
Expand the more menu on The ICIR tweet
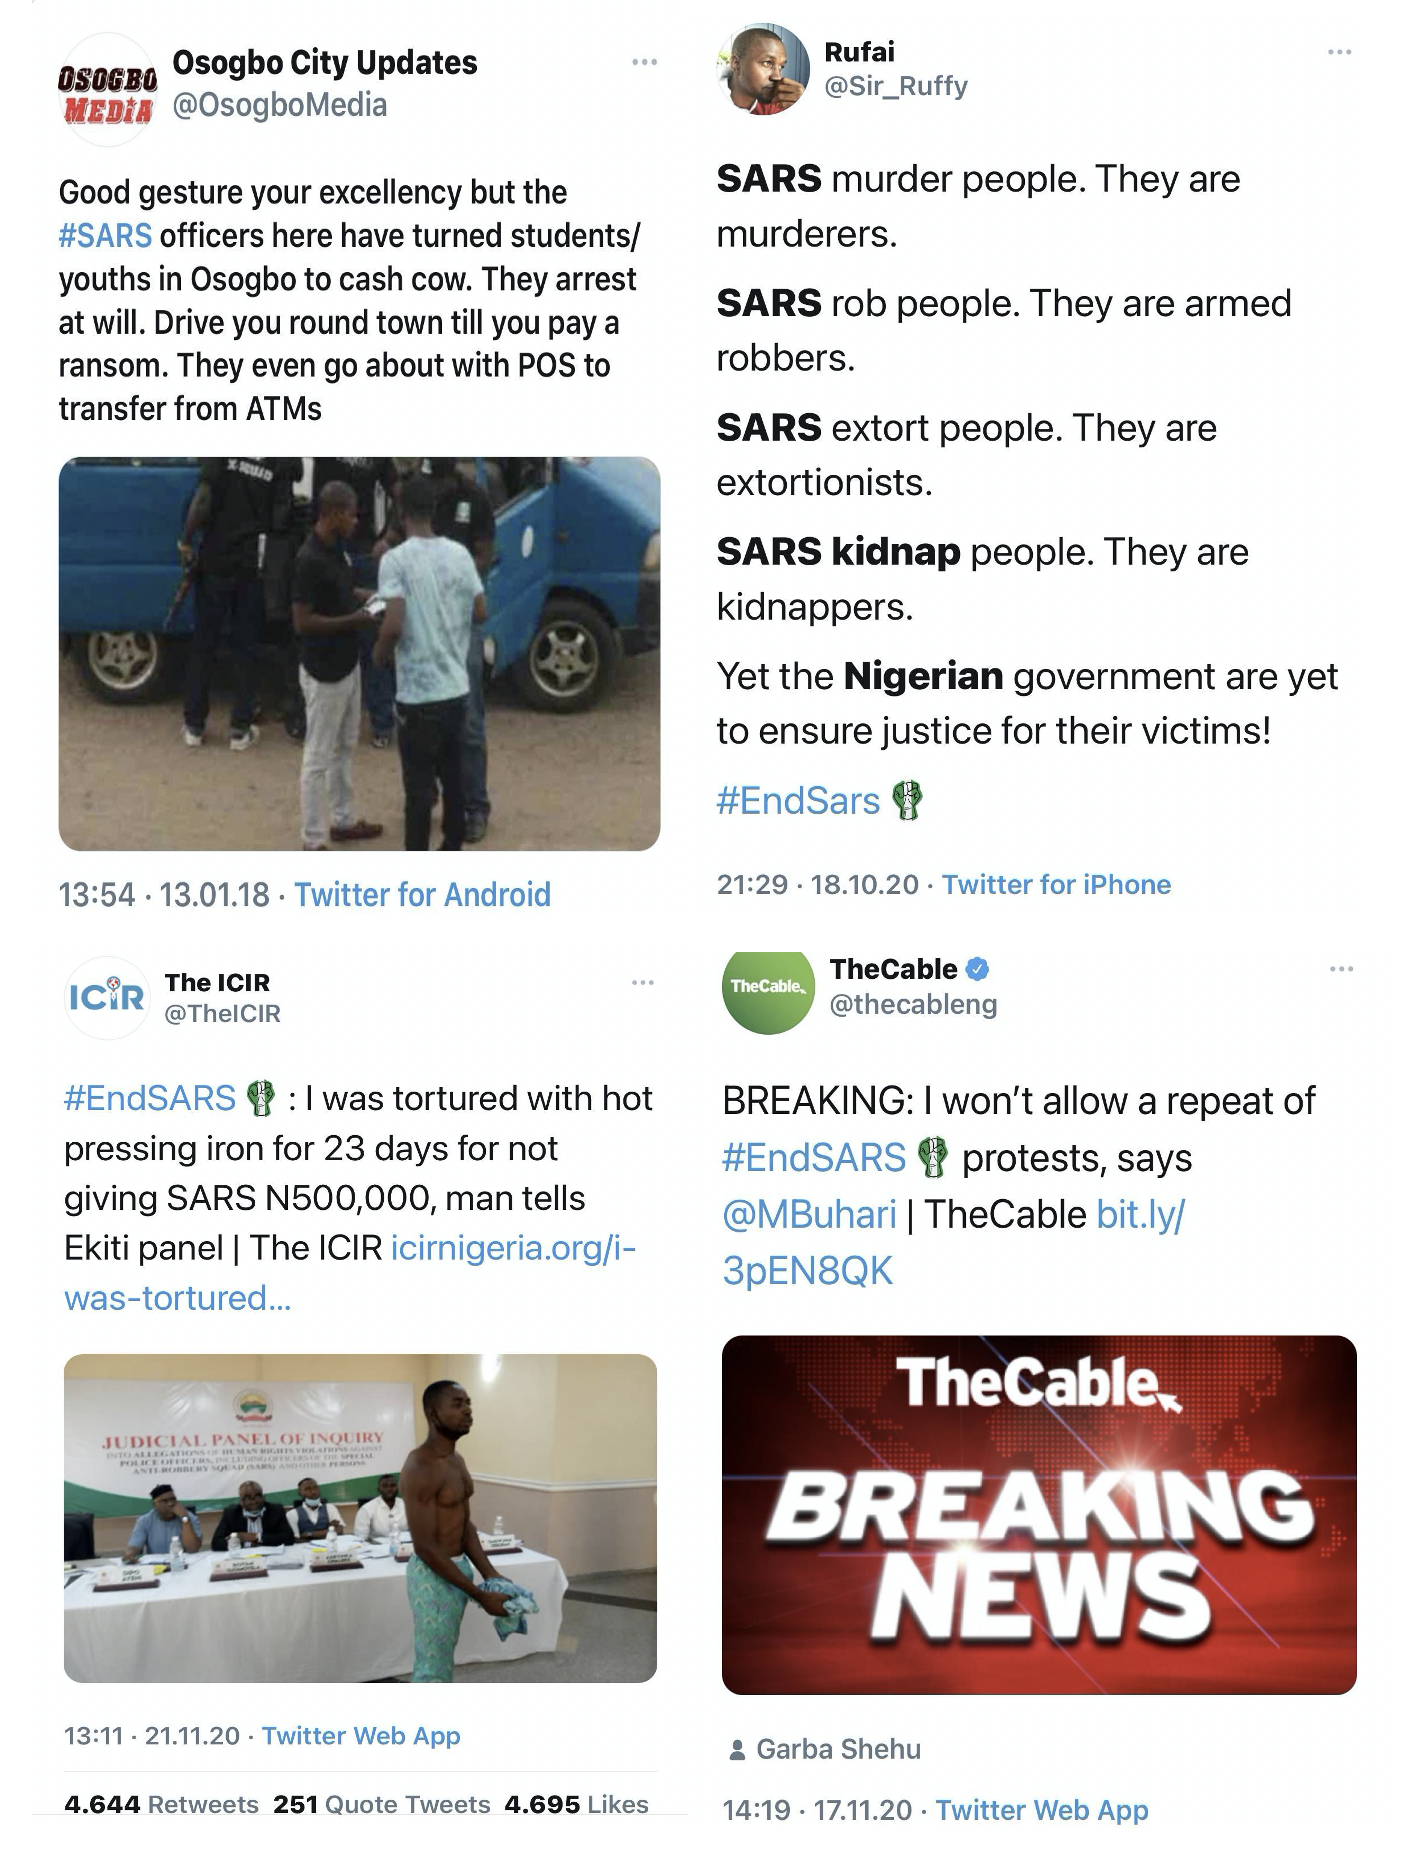(x=643, y=983)
